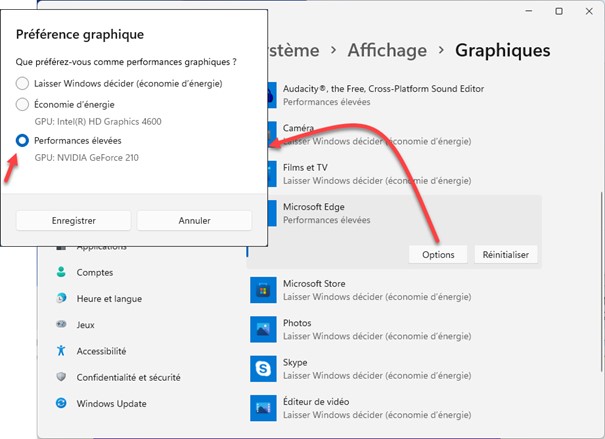Viewport: 605px width, 439px height.
Task: Click the Photos app icon
Action: pyautogui.click(x=264, y=329)
